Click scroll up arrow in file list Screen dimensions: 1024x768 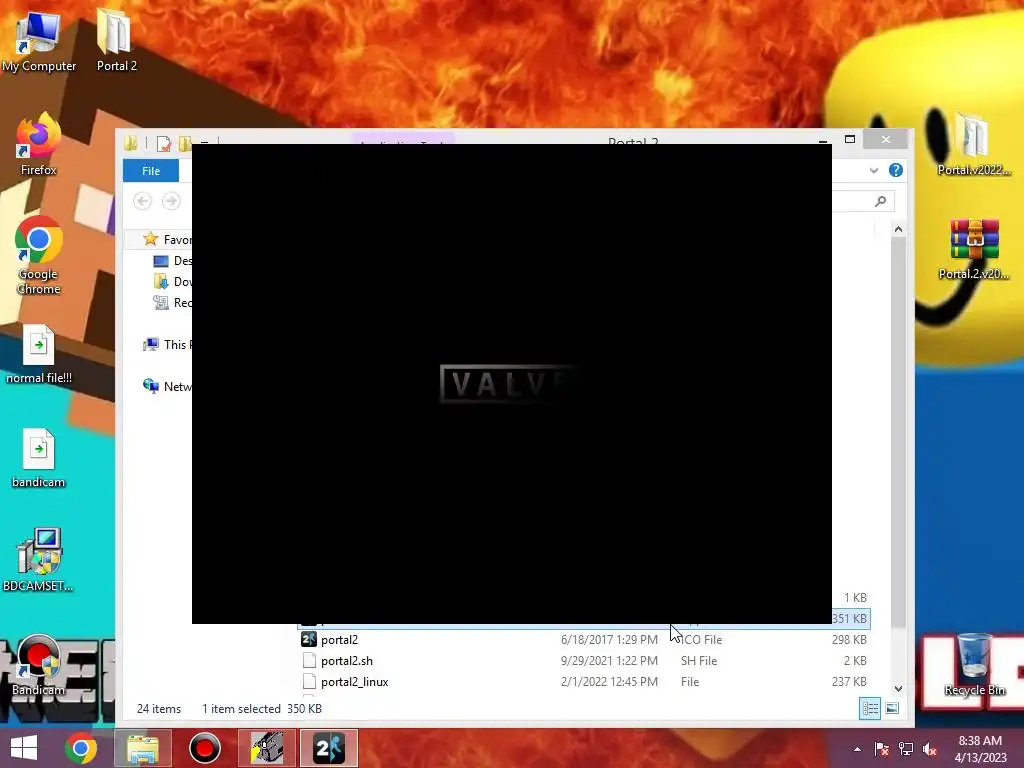pyautogui.click(x=899, y=229)
